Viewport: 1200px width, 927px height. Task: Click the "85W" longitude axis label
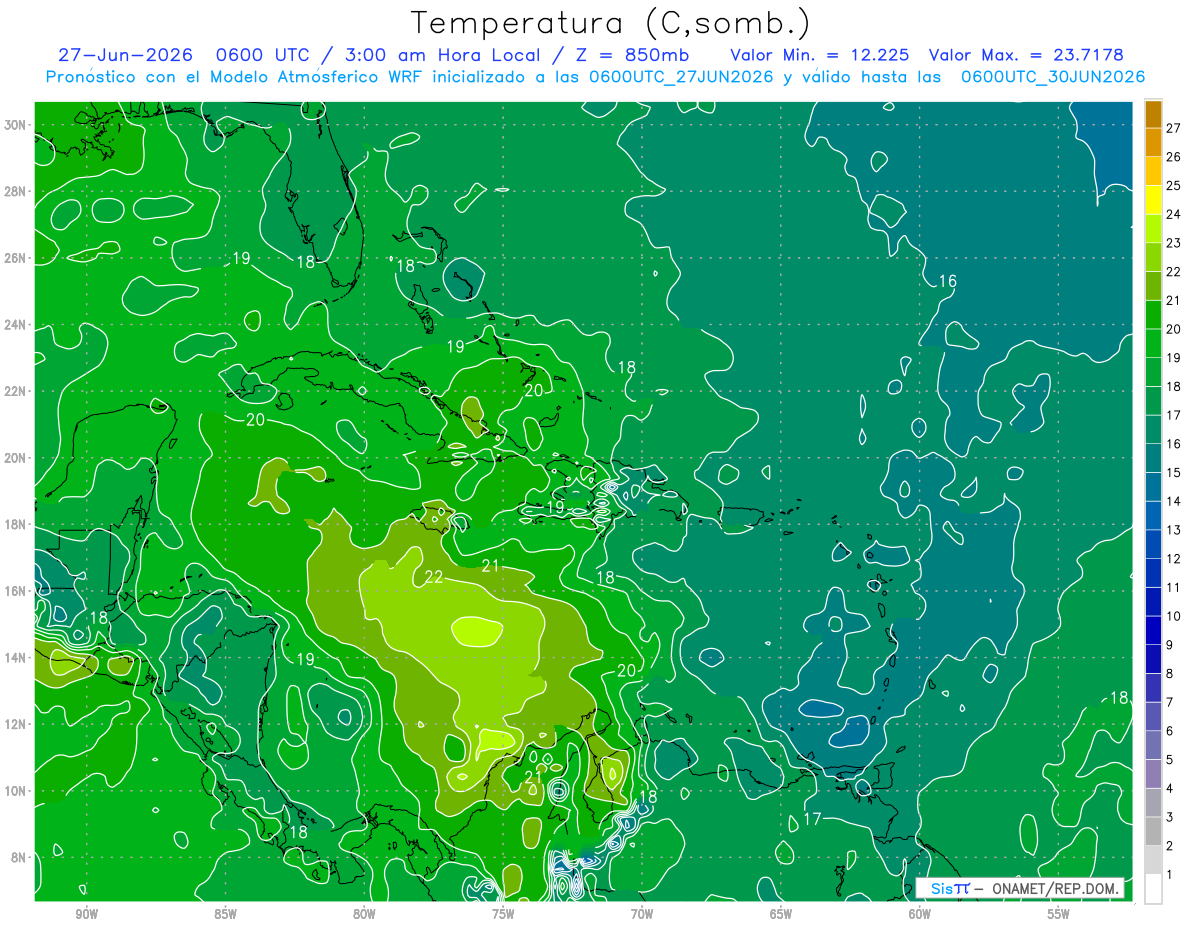point(226,914)
